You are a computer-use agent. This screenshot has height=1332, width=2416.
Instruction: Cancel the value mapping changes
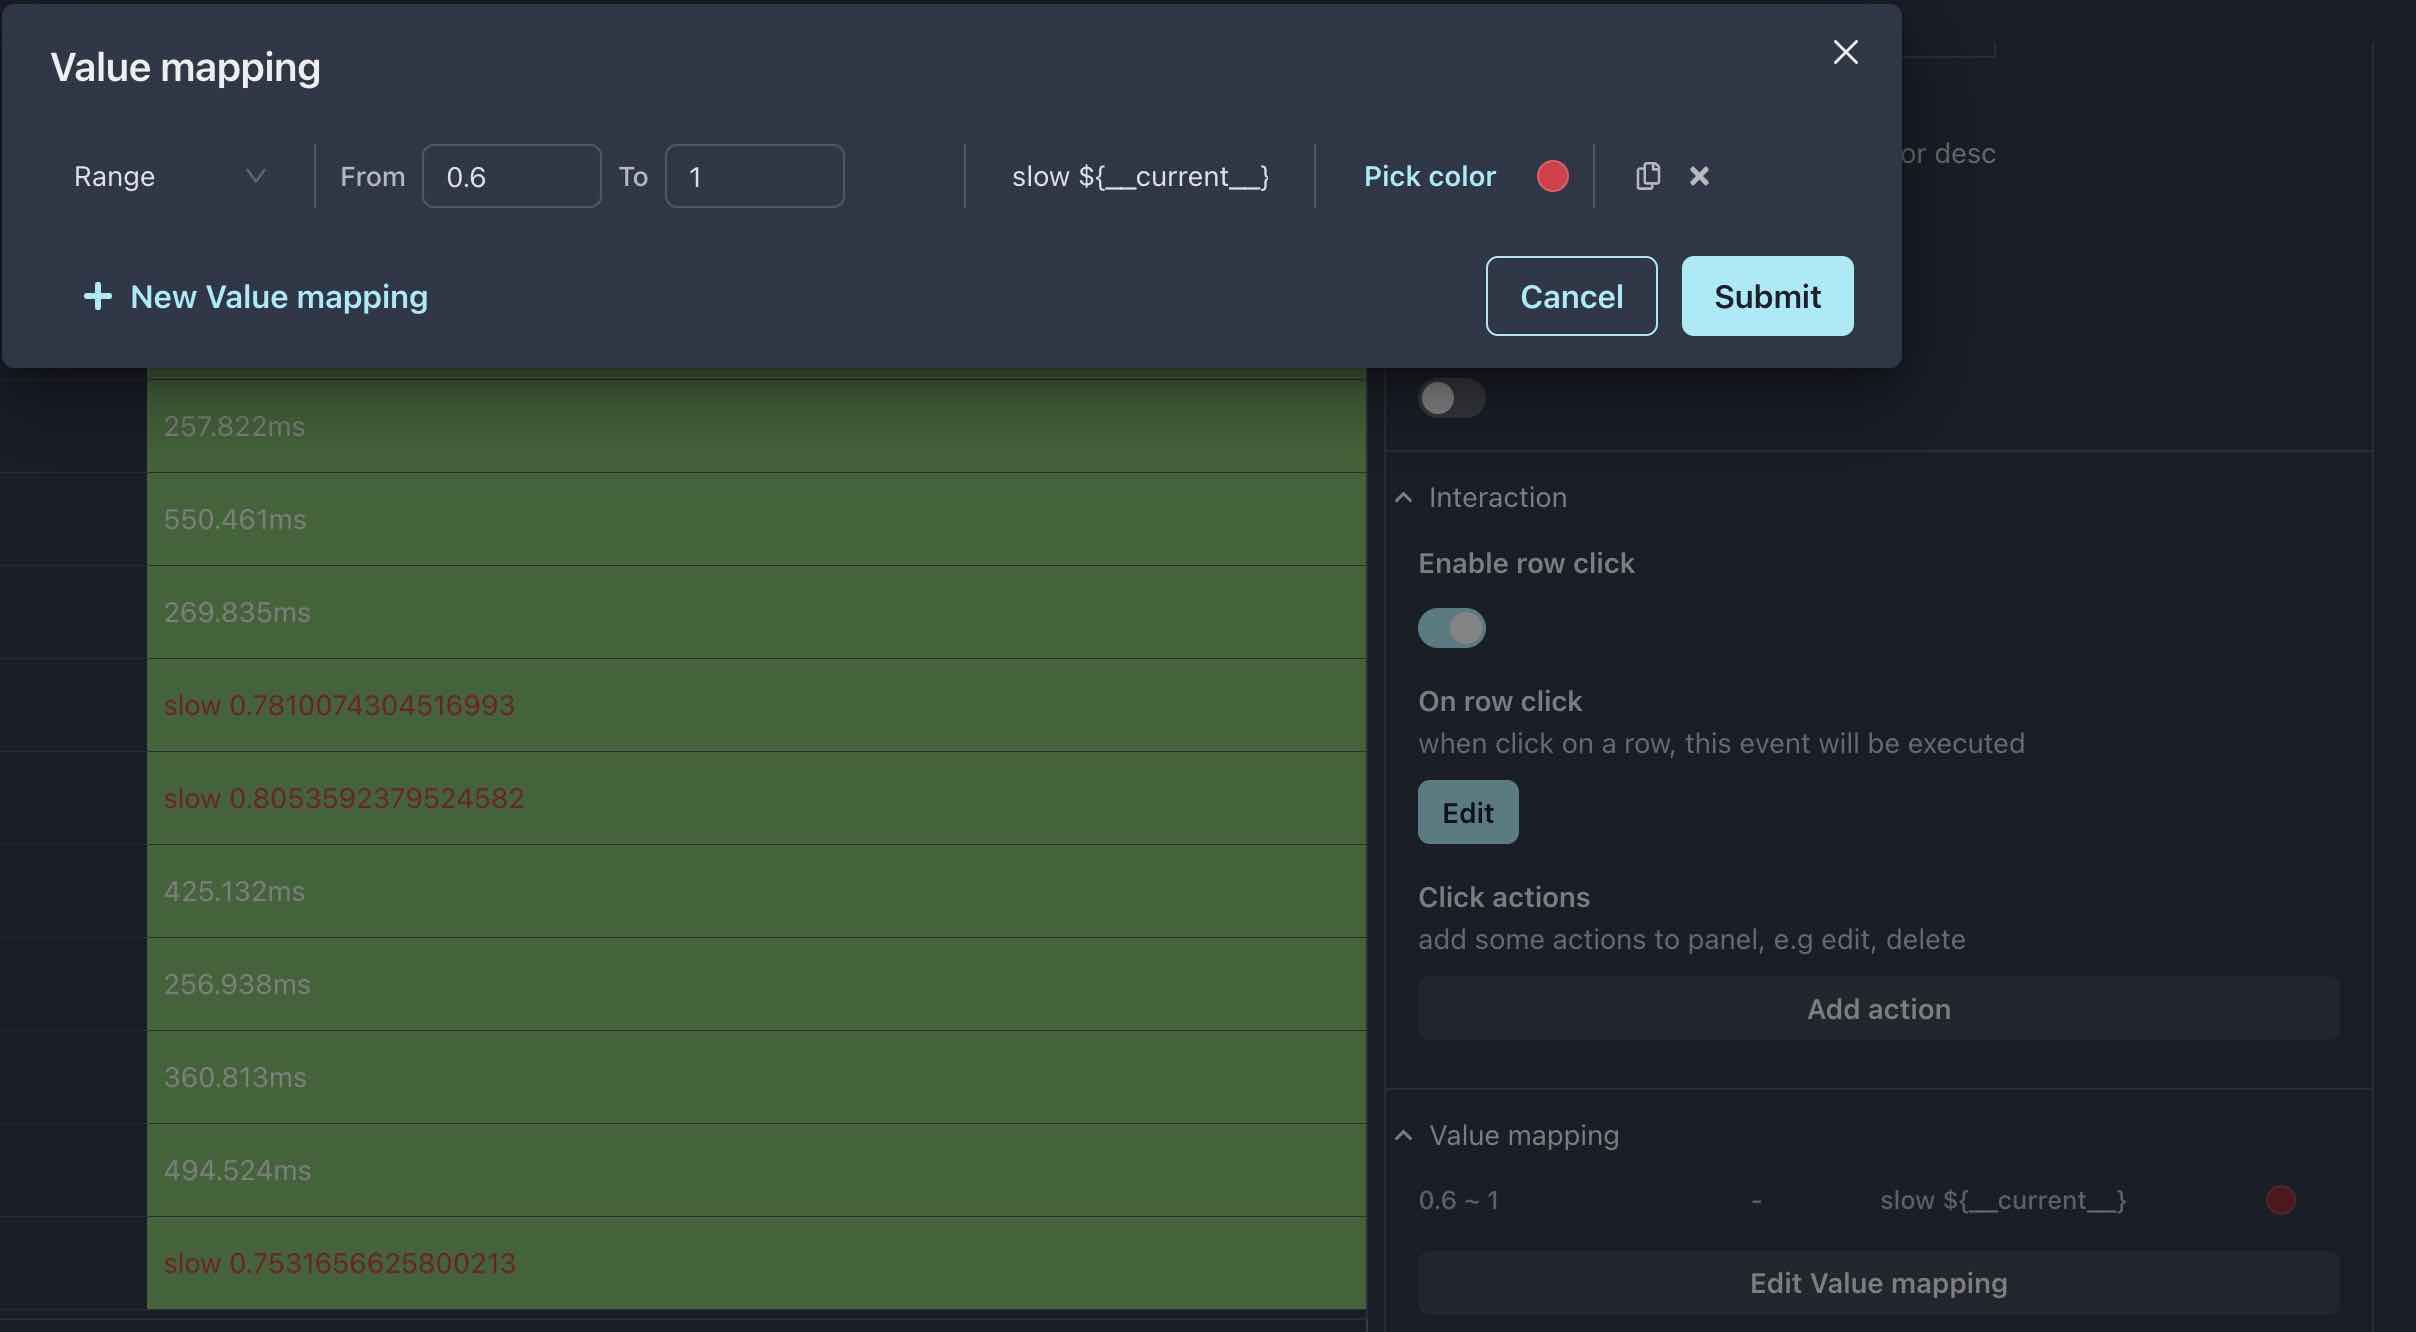(x=1571, y=296)
